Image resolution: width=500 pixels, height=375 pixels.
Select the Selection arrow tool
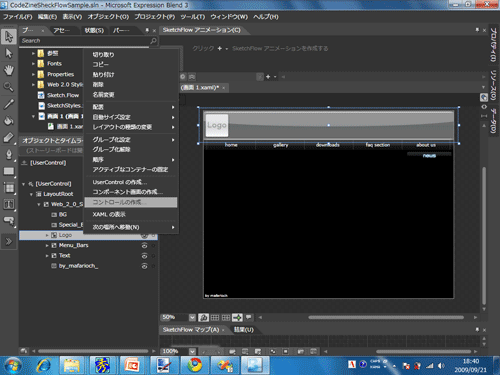9,36
